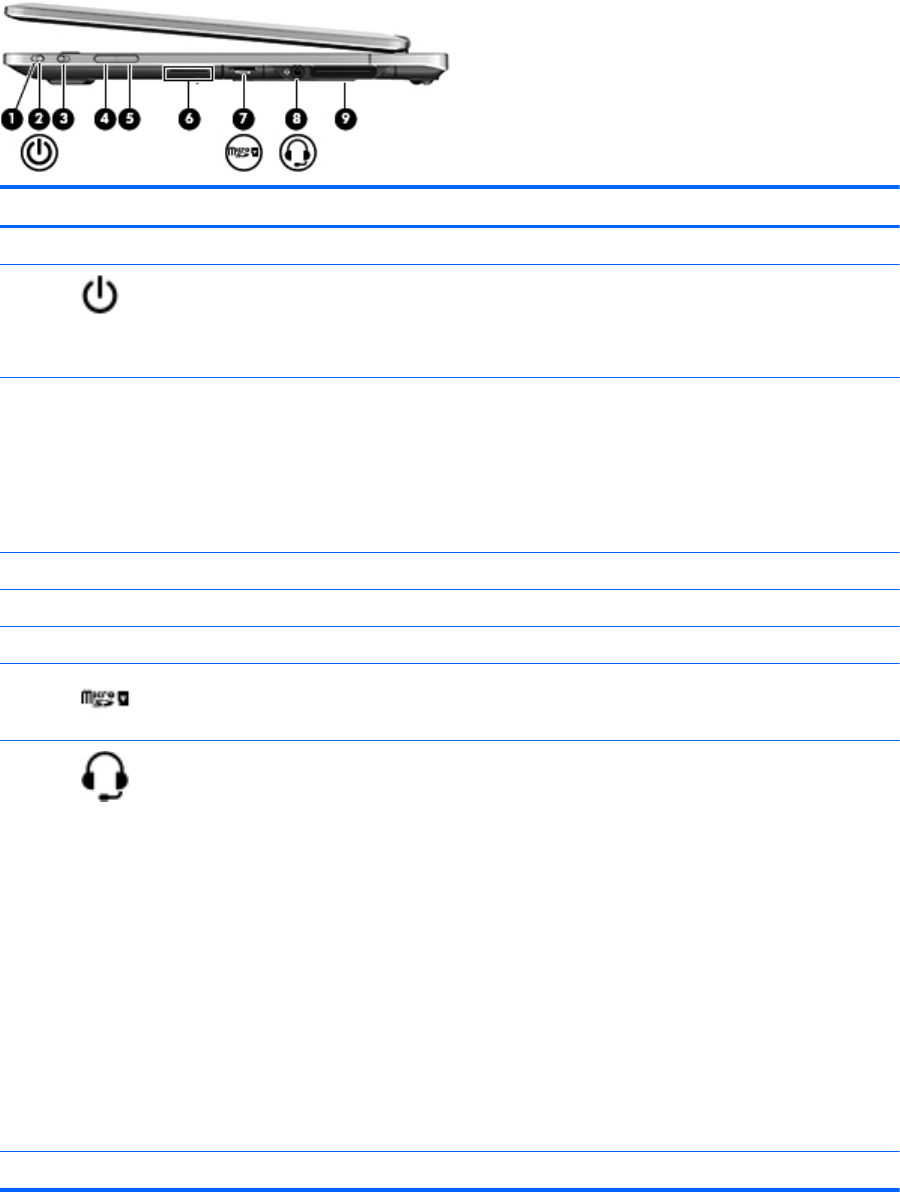900x1192 pixels.
Task: Click the circled power symbol under the diagram
Action: [x=39, y=152]
